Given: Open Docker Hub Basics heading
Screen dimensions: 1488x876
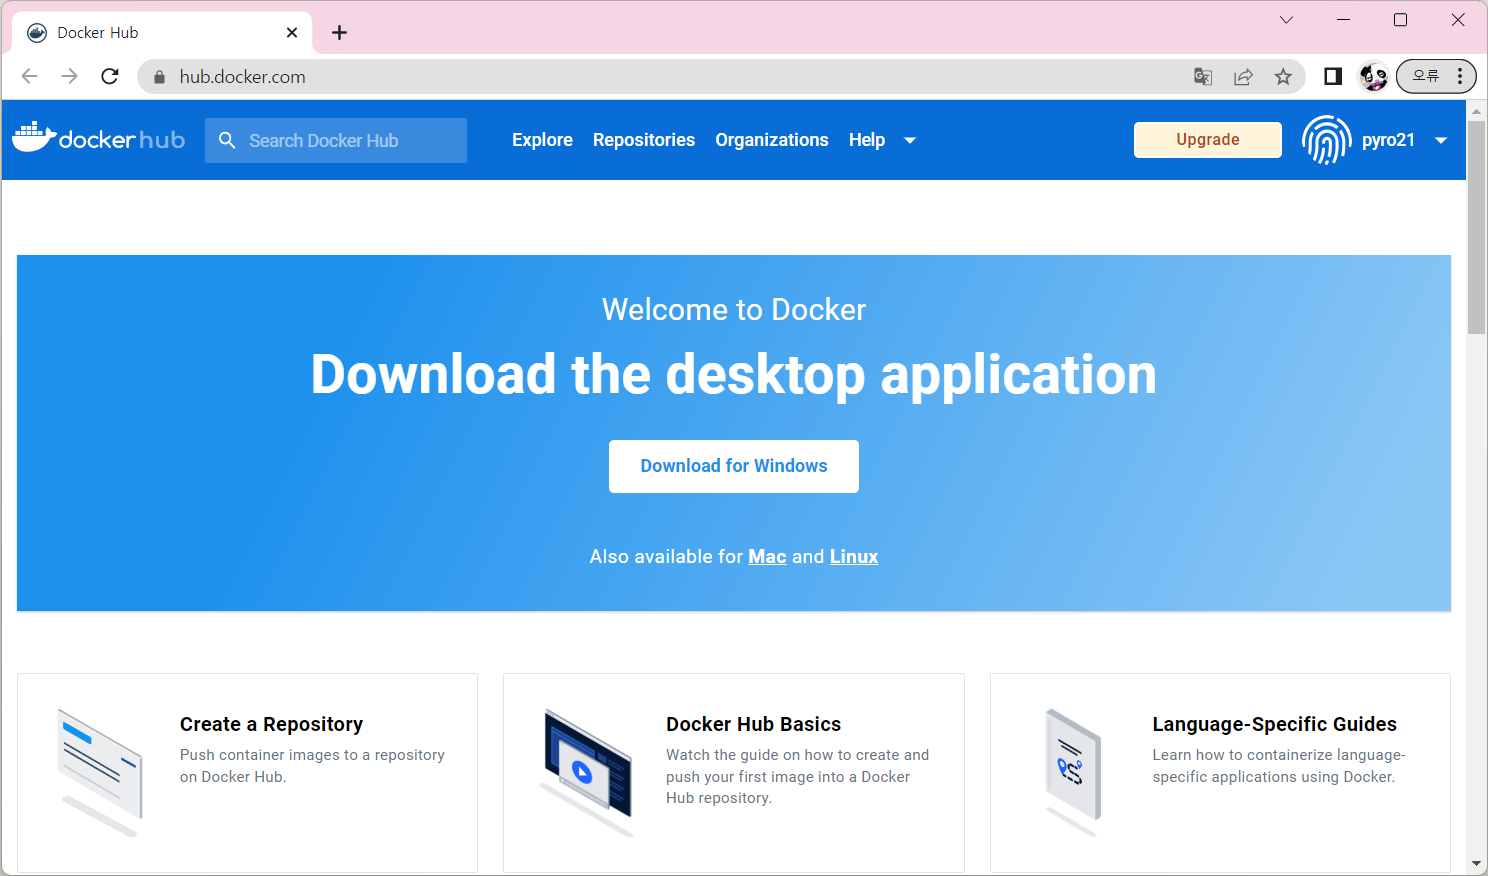Looking at the screenshot, I should [753, 724].
